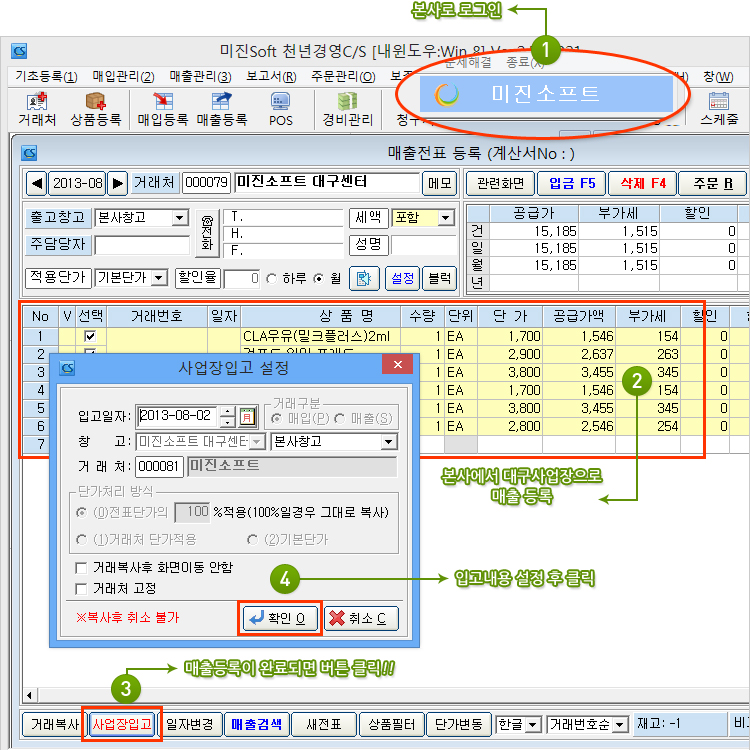The height and width of the screenshot is (750, 750).
Task: Click CS icon in 사업장입고 설정 title bar
Action: point(67,368)
